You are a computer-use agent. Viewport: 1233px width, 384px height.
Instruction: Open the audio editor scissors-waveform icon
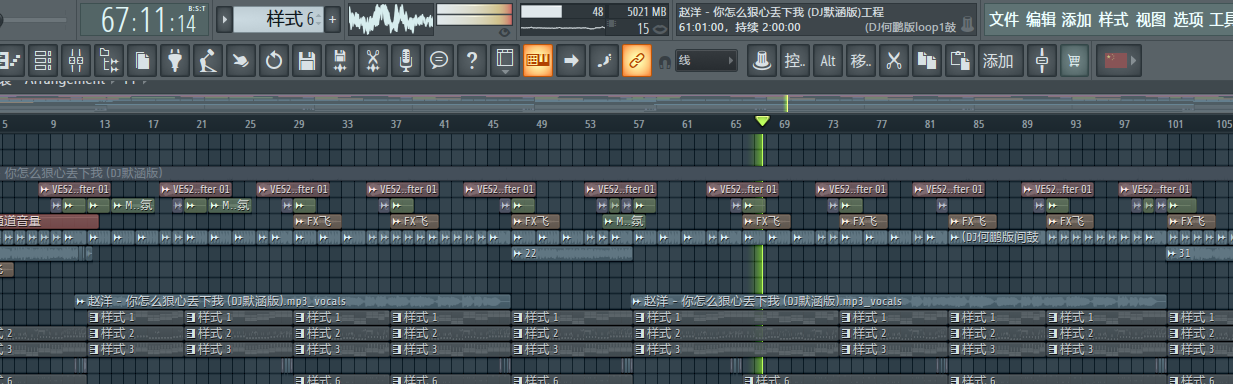pos(372,61)
